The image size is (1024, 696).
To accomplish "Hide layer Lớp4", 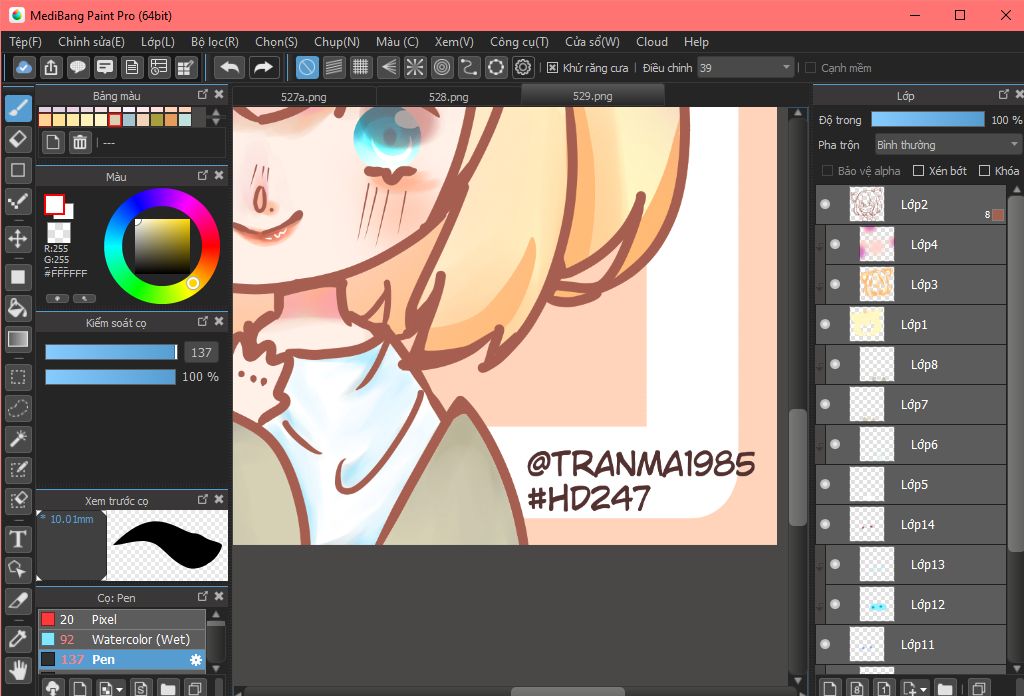I will point(835,244).
